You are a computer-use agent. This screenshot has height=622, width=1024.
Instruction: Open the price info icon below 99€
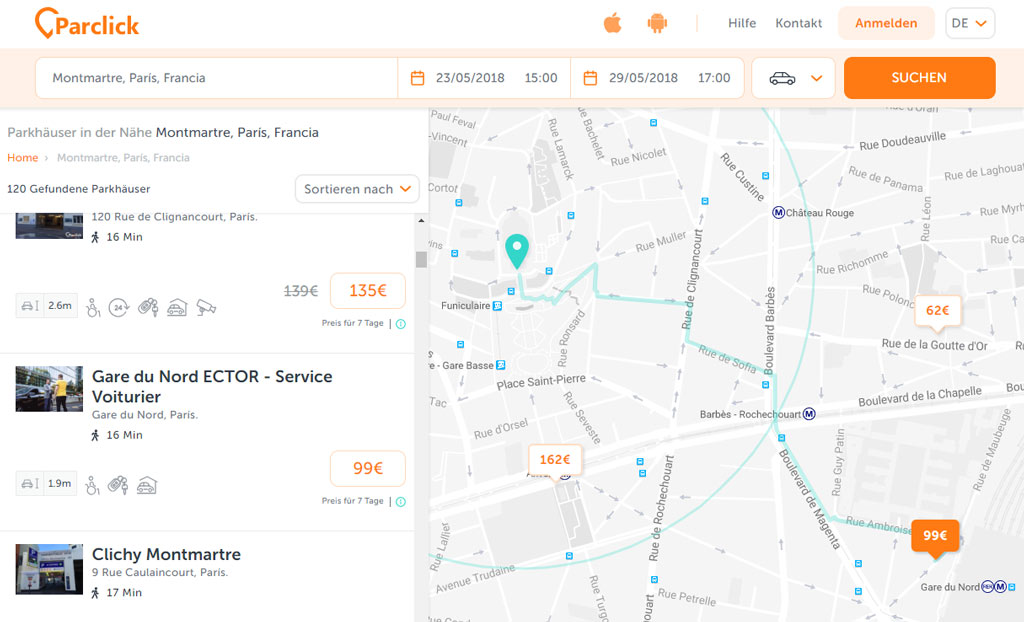(400, 501)
